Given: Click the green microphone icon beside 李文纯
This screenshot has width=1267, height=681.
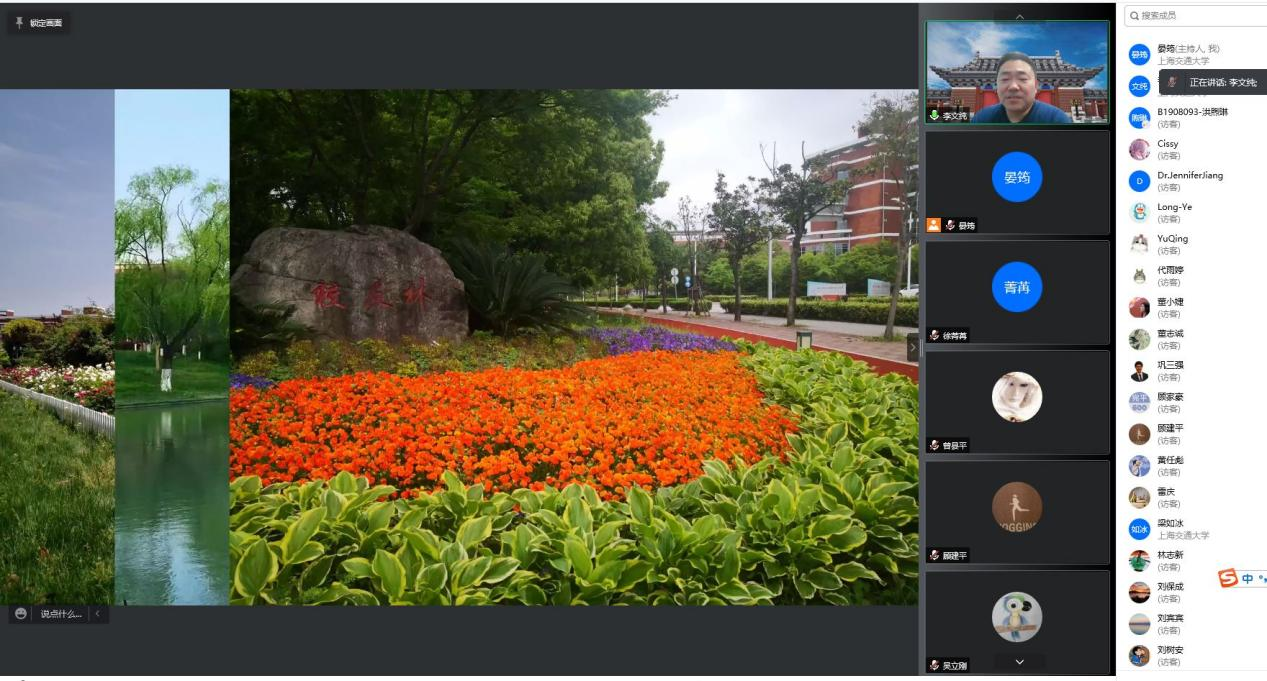Looking at the screenshot, I should (935, 116).
